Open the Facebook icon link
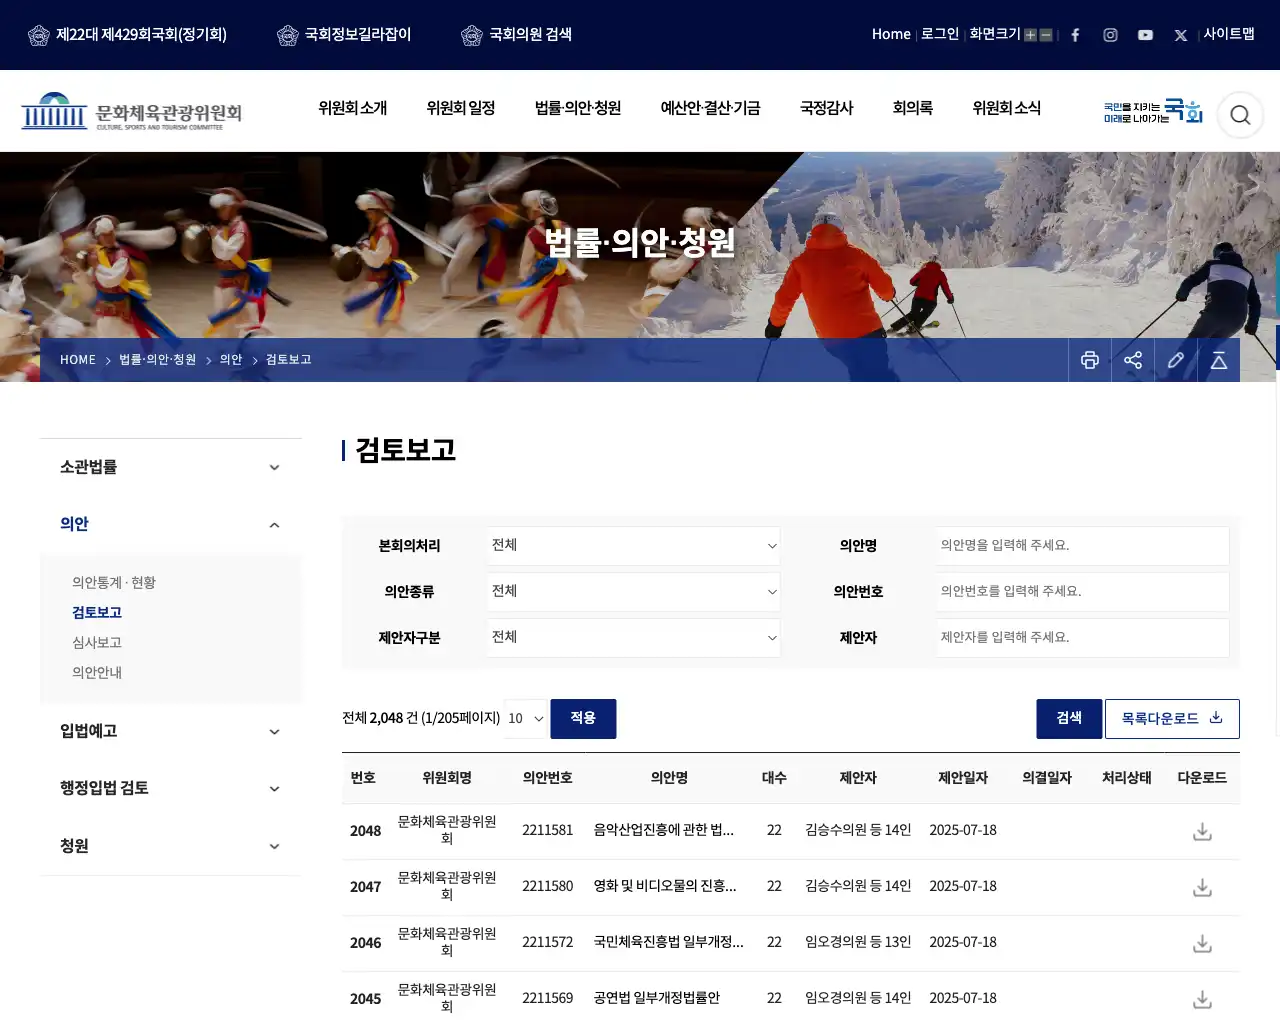Screen dimensions: 1280x1024 1075,35
